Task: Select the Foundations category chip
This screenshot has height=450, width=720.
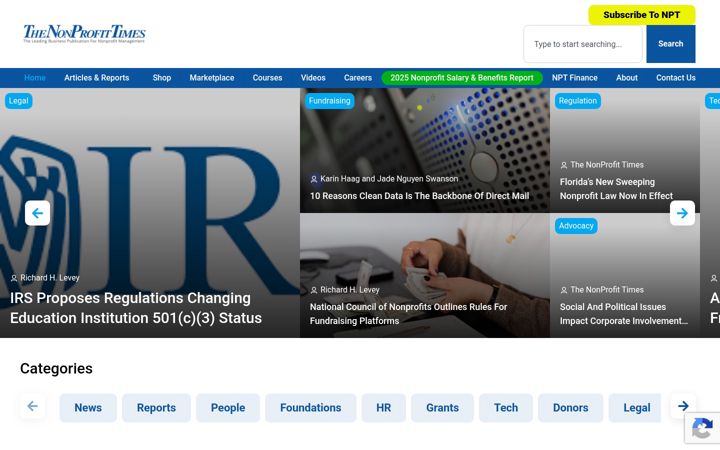Action: 310,408
